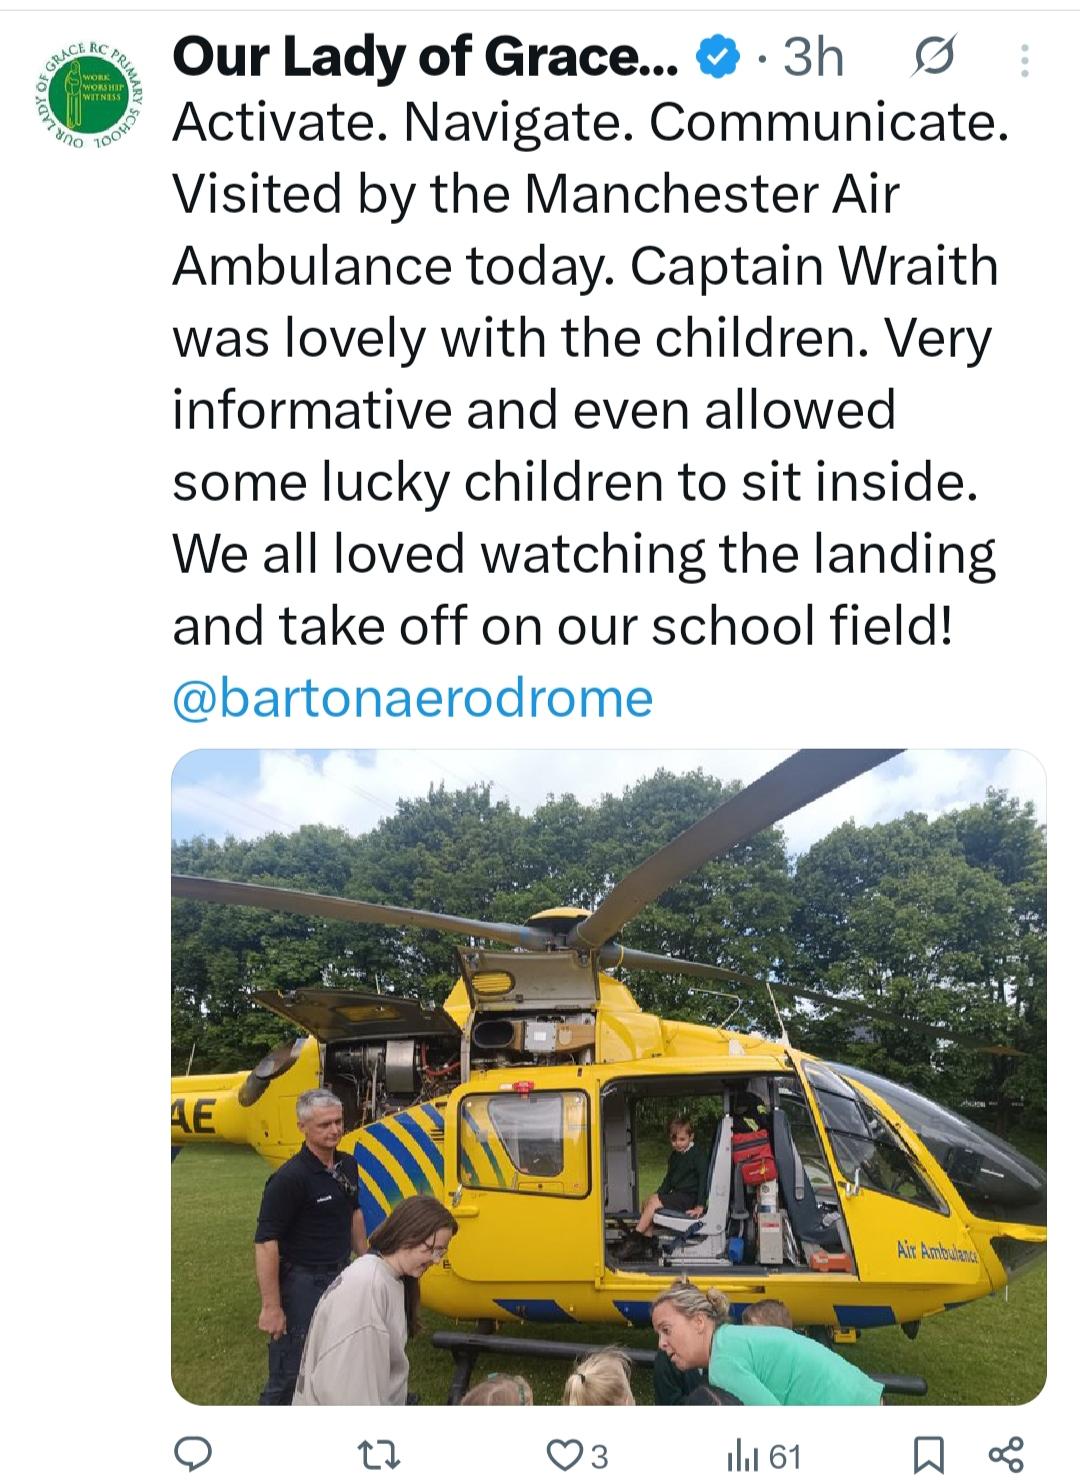View tweet analytics showing 61 views
1080x1484 pixels.
(x=764, y=1455)
